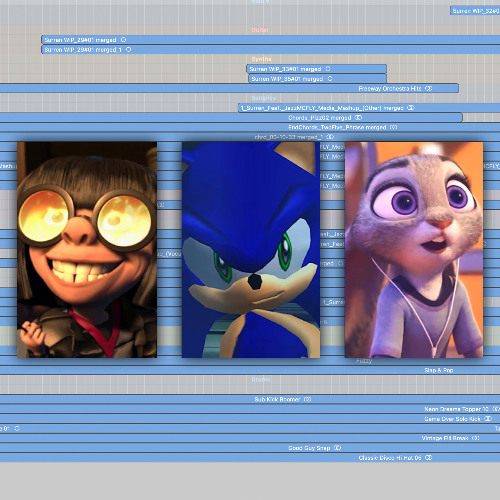The height and width of the screenshot is (500, 500).
Task: Select the Game Over Solo Kick region
Action: click(x=250, y=418)
